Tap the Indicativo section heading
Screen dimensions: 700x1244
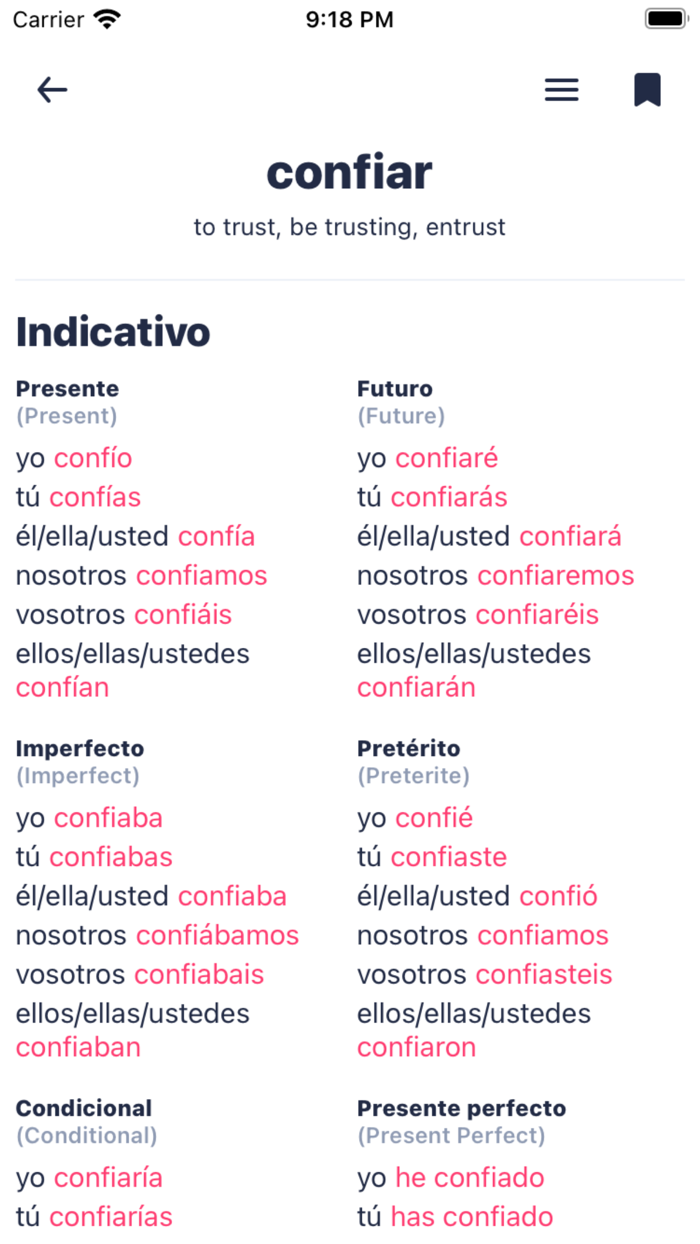[112, 333]
